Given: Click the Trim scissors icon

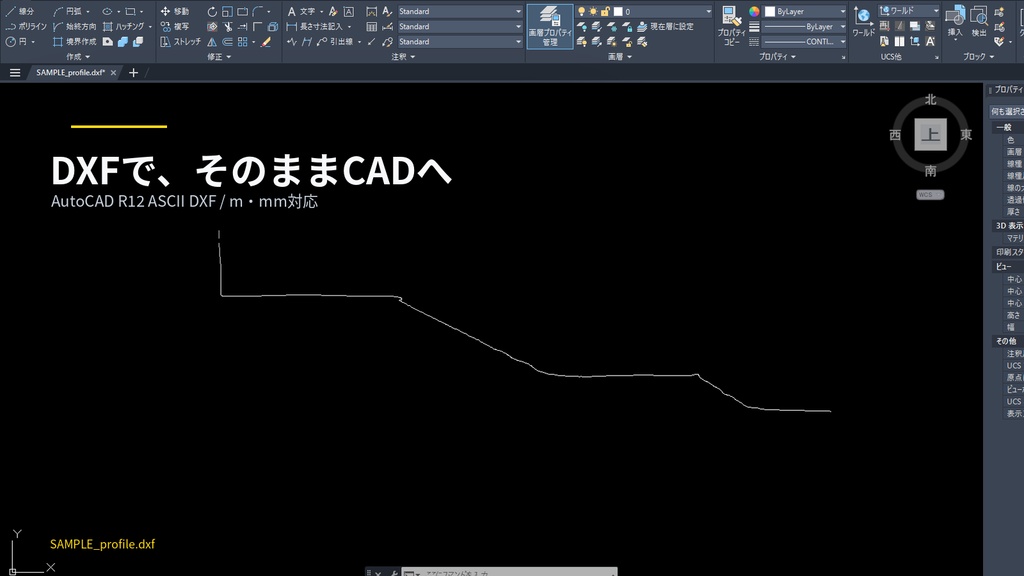Looking at the screenshot, I should click(x=227, y=26).
